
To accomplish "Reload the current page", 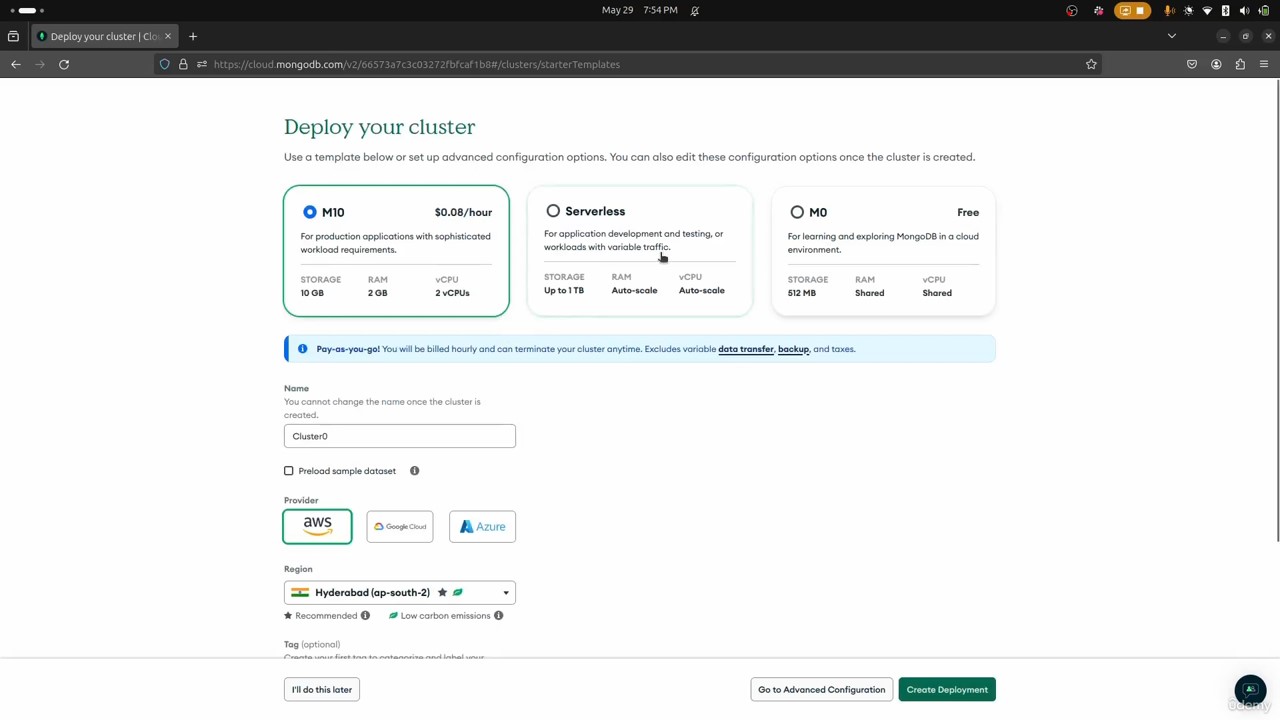I will pos(64,64).
